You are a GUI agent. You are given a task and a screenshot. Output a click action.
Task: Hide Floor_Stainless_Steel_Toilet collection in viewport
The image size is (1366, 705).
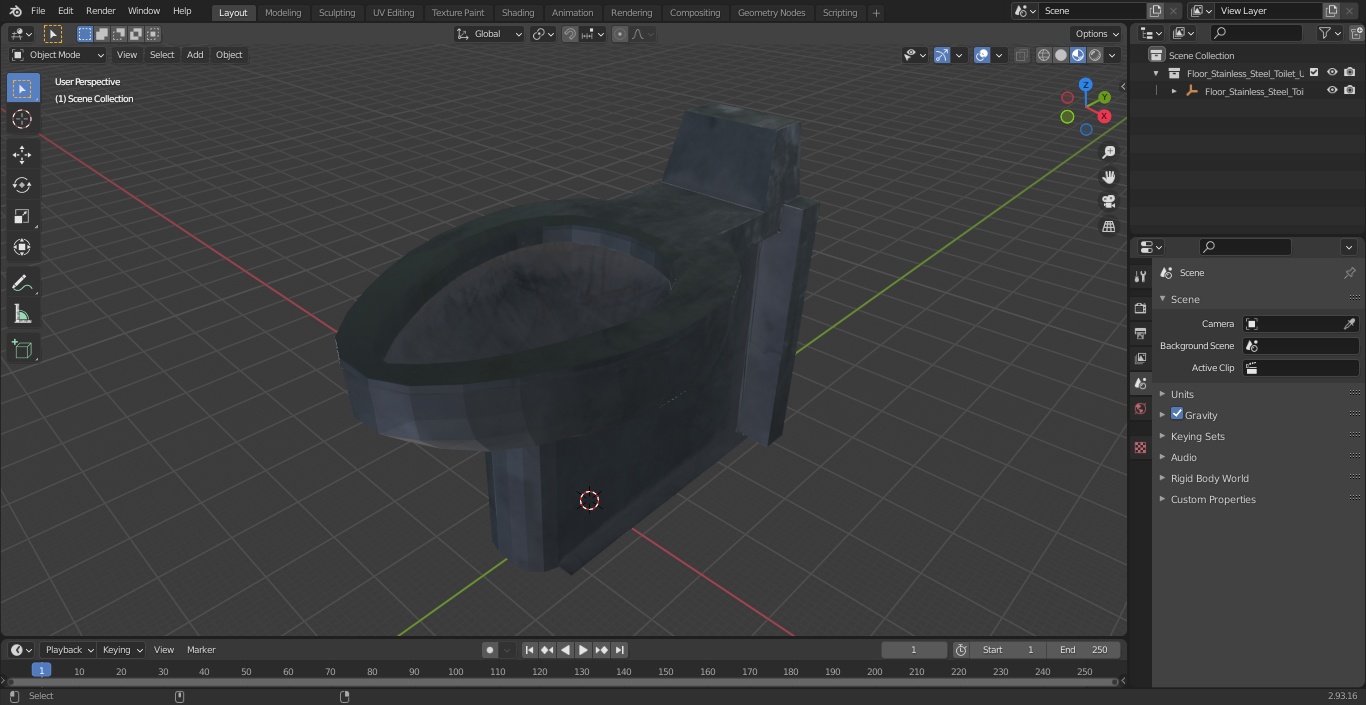pyautogui.click(x=1332, y=72)
